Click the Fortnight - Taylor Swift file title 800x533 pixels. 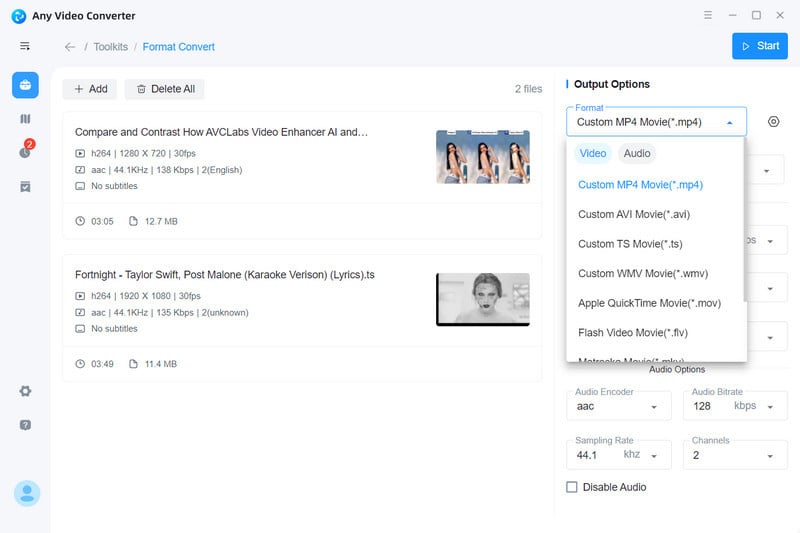click(x=224, y=275)
